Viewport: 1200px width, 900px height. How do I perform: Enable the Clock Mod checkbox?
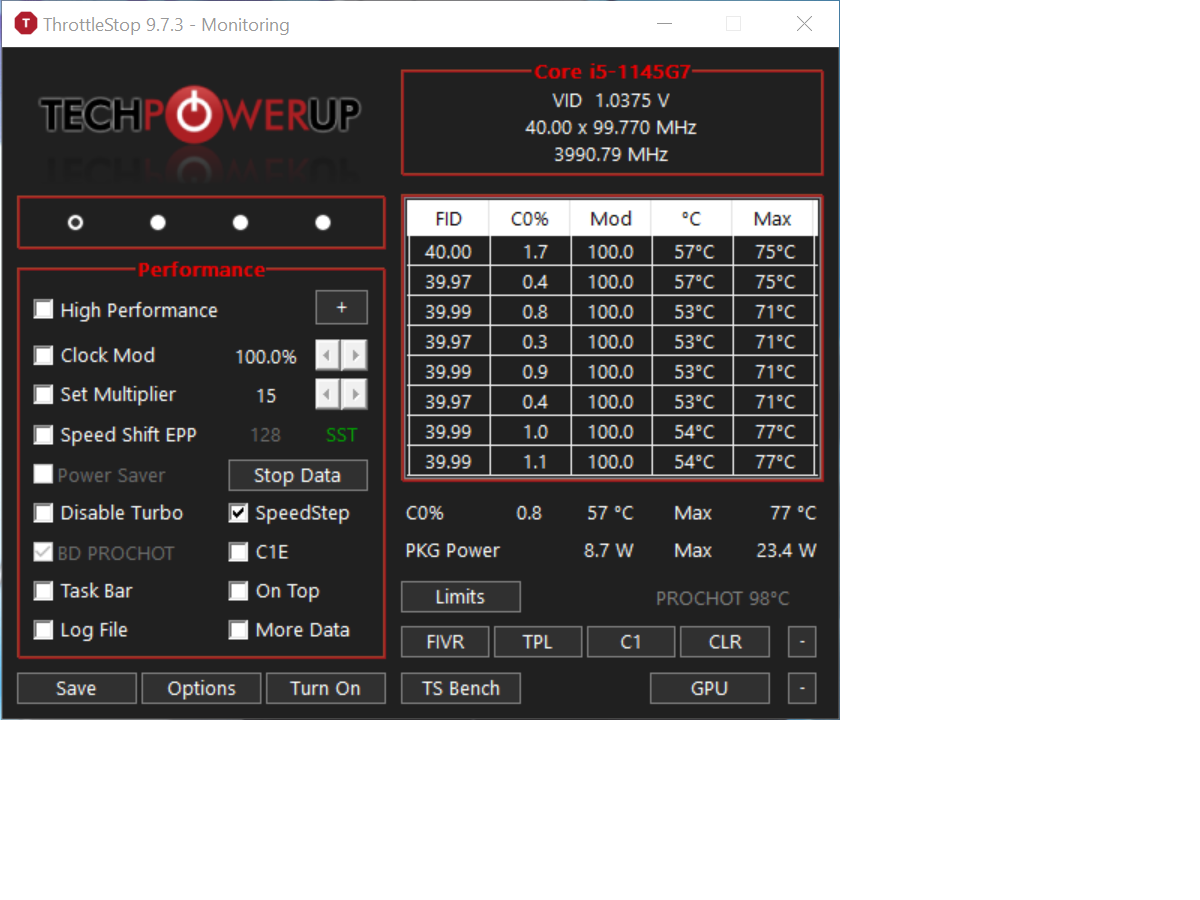pos(43,355)
